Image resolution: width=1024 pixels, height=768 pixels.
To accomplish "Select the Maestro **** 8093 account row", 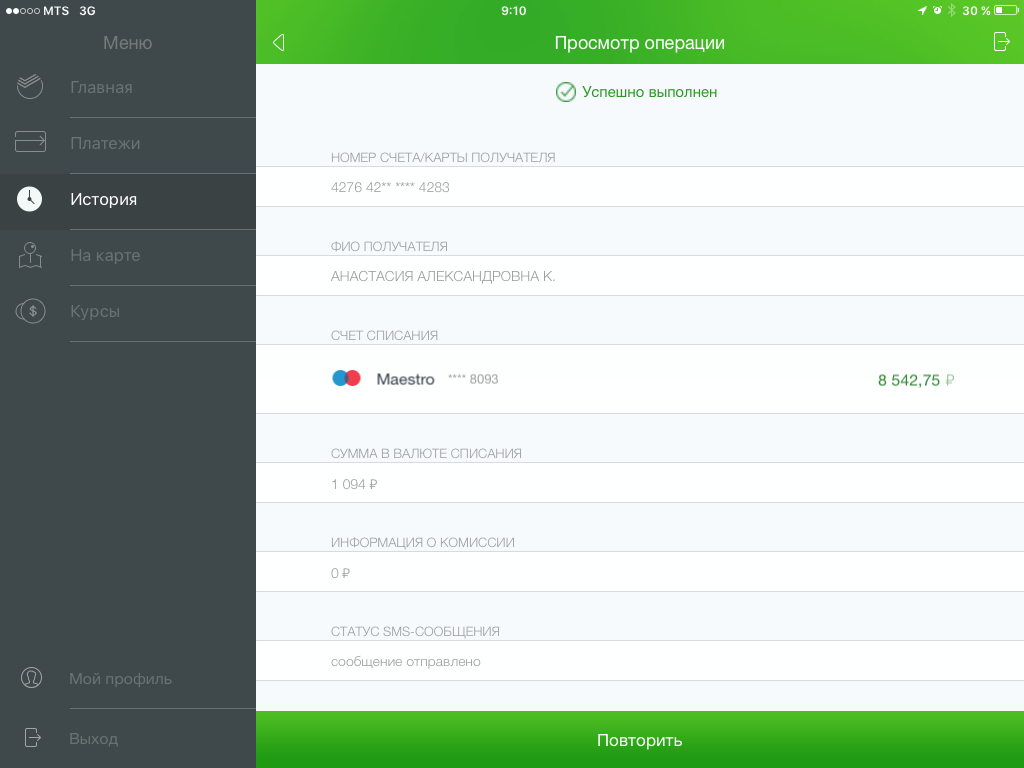I will 640,379.
